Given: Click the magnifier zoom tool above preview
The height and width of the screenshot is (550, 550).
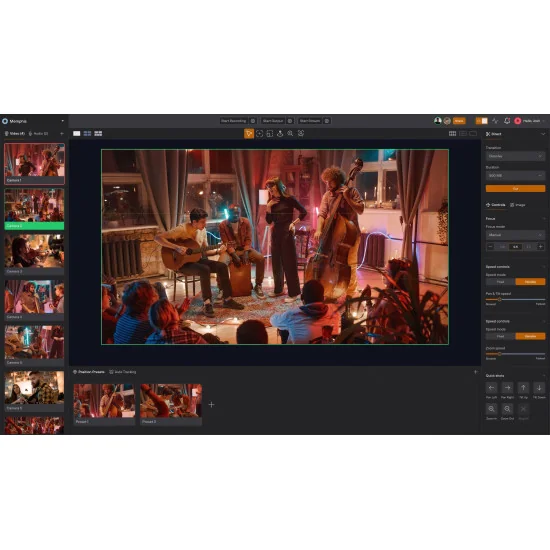Looking at the screenshot, I should point(290,133).
